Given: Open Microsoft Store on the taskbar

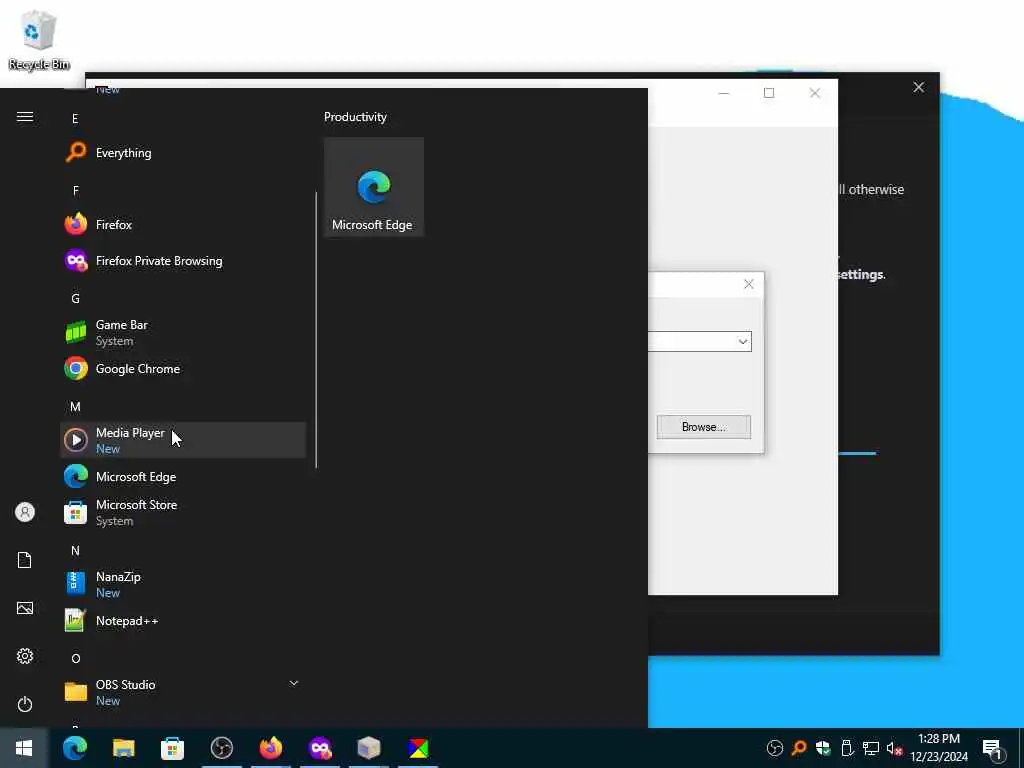Looking at the screenshot, I should [172, 748].
